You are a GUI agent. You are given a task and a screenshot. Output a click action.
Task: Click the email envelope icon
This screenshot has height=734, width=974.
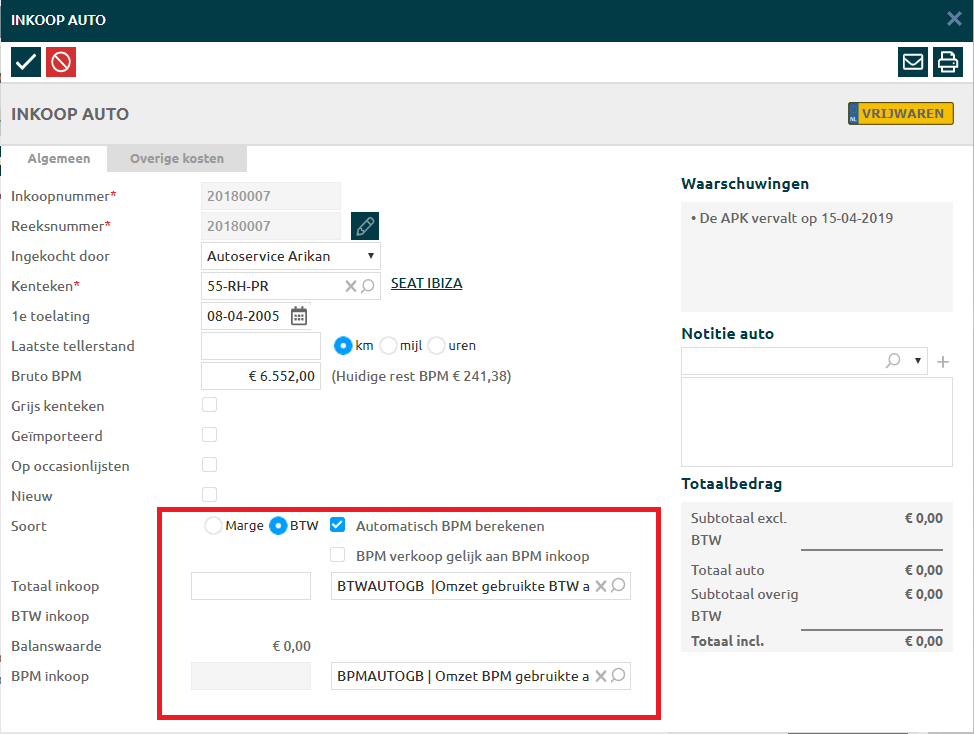pos(913,62)
